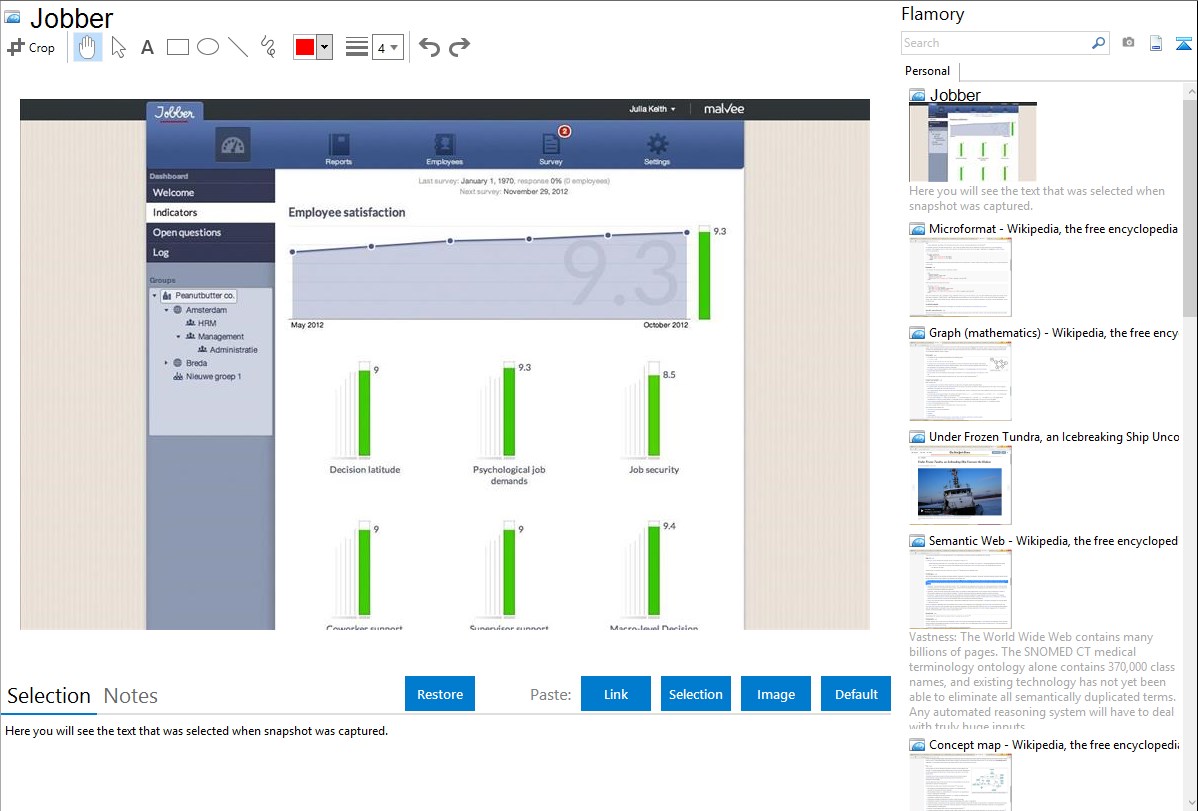Click the search magnifier icon

click(1098, 43)
